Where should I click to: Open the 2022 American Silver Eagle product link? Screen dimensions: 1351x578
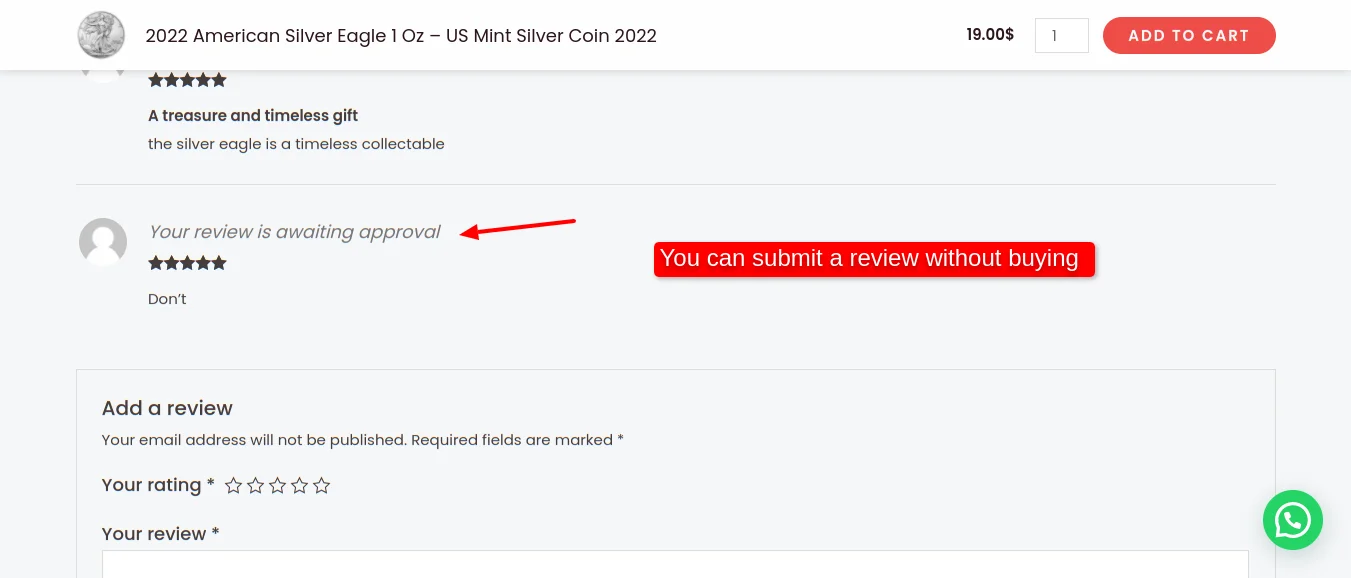[x=401, y=36]
